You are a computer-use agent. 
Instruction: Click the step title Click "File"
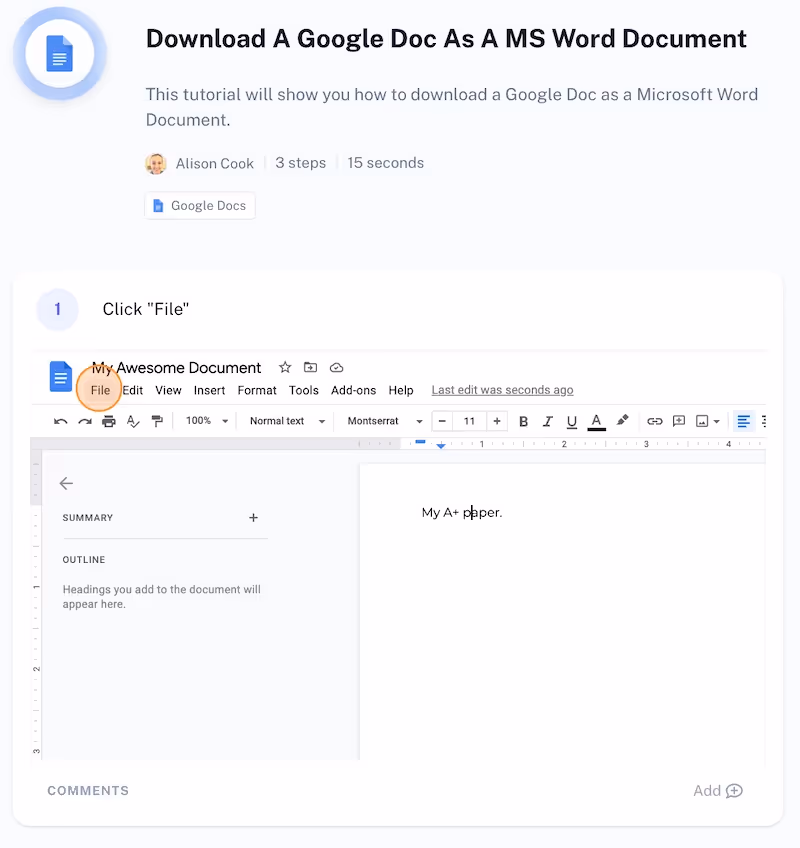tap(146, 309)
